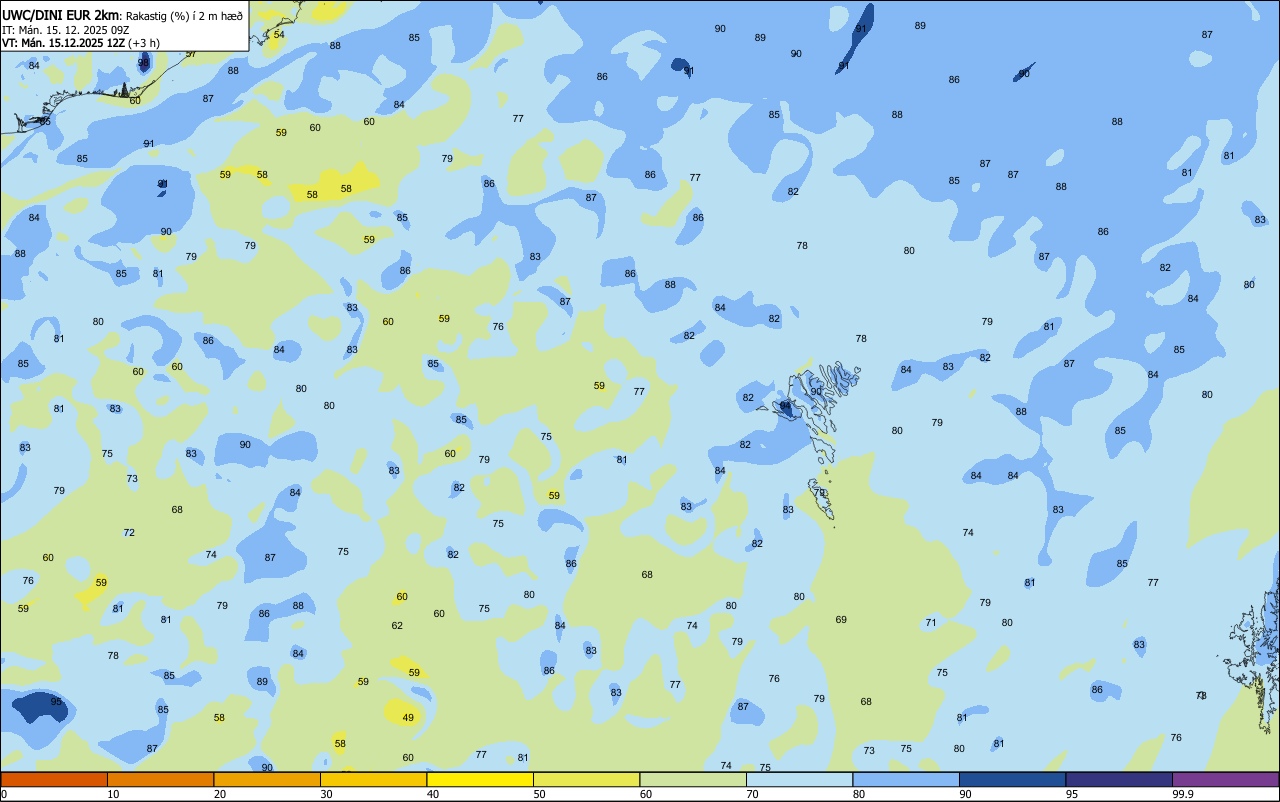
Task: Select the 80–90 blue legend segment
Action: click(x=906, y=779)
